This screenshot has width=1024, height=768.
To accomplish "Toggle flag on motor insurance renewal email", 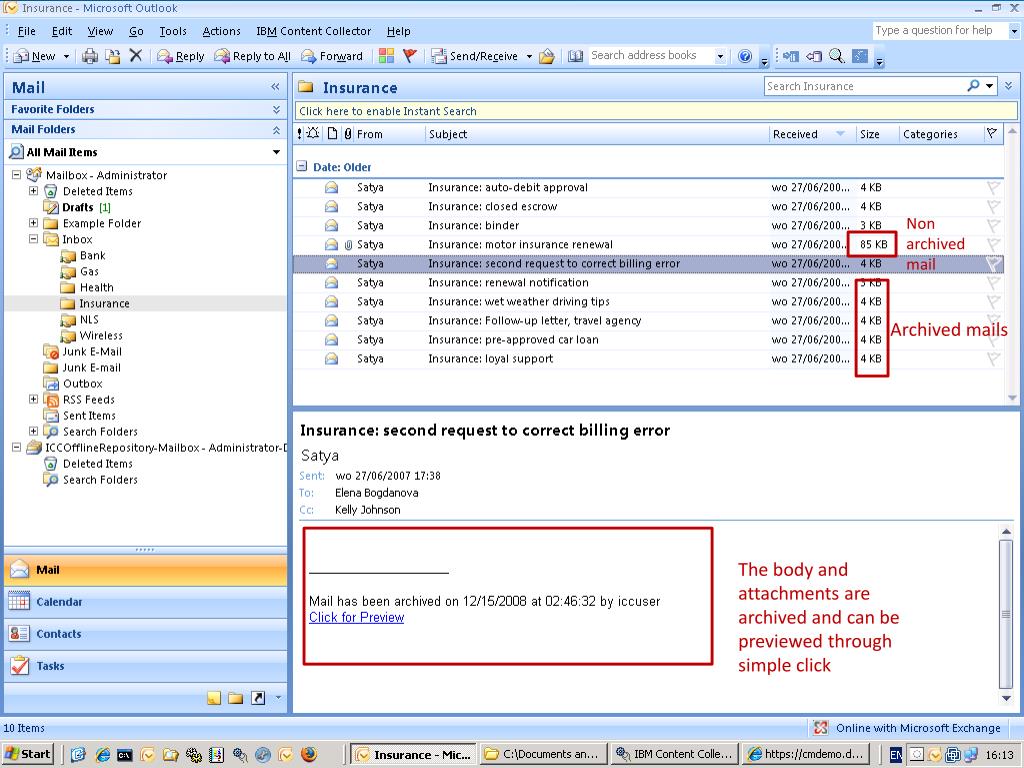I will pos(992,245).
